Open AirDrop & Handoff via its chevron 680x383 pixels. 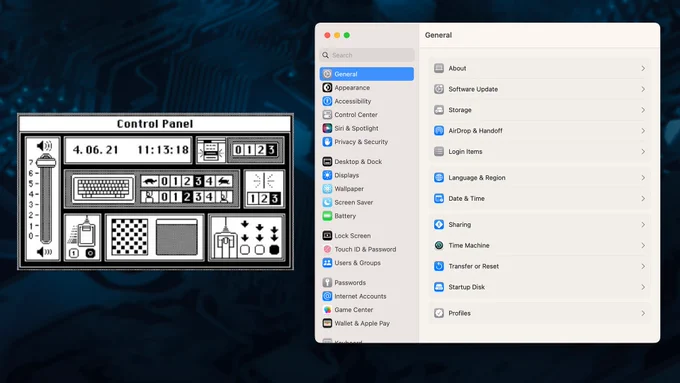click(x=643, y=131)
